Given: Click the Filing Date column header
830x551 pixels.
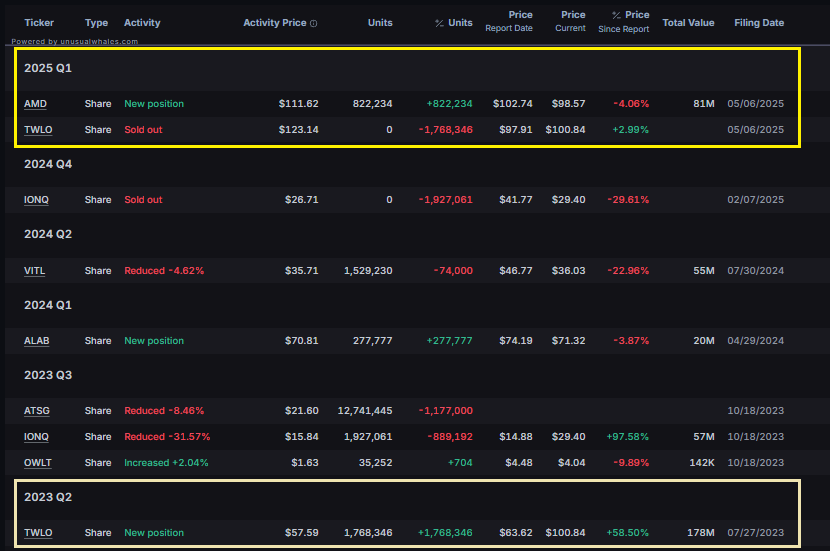Looking at the screenshot, I should [x=759, y=23].
